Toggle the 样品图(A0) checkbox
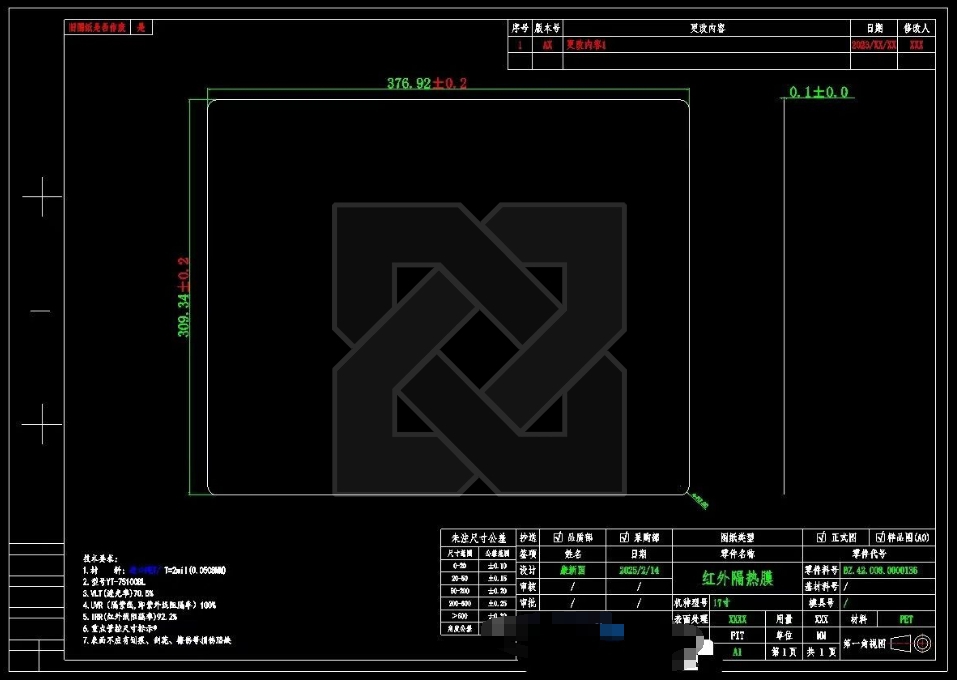The image size is (959, 680). (x=880, y=537)
